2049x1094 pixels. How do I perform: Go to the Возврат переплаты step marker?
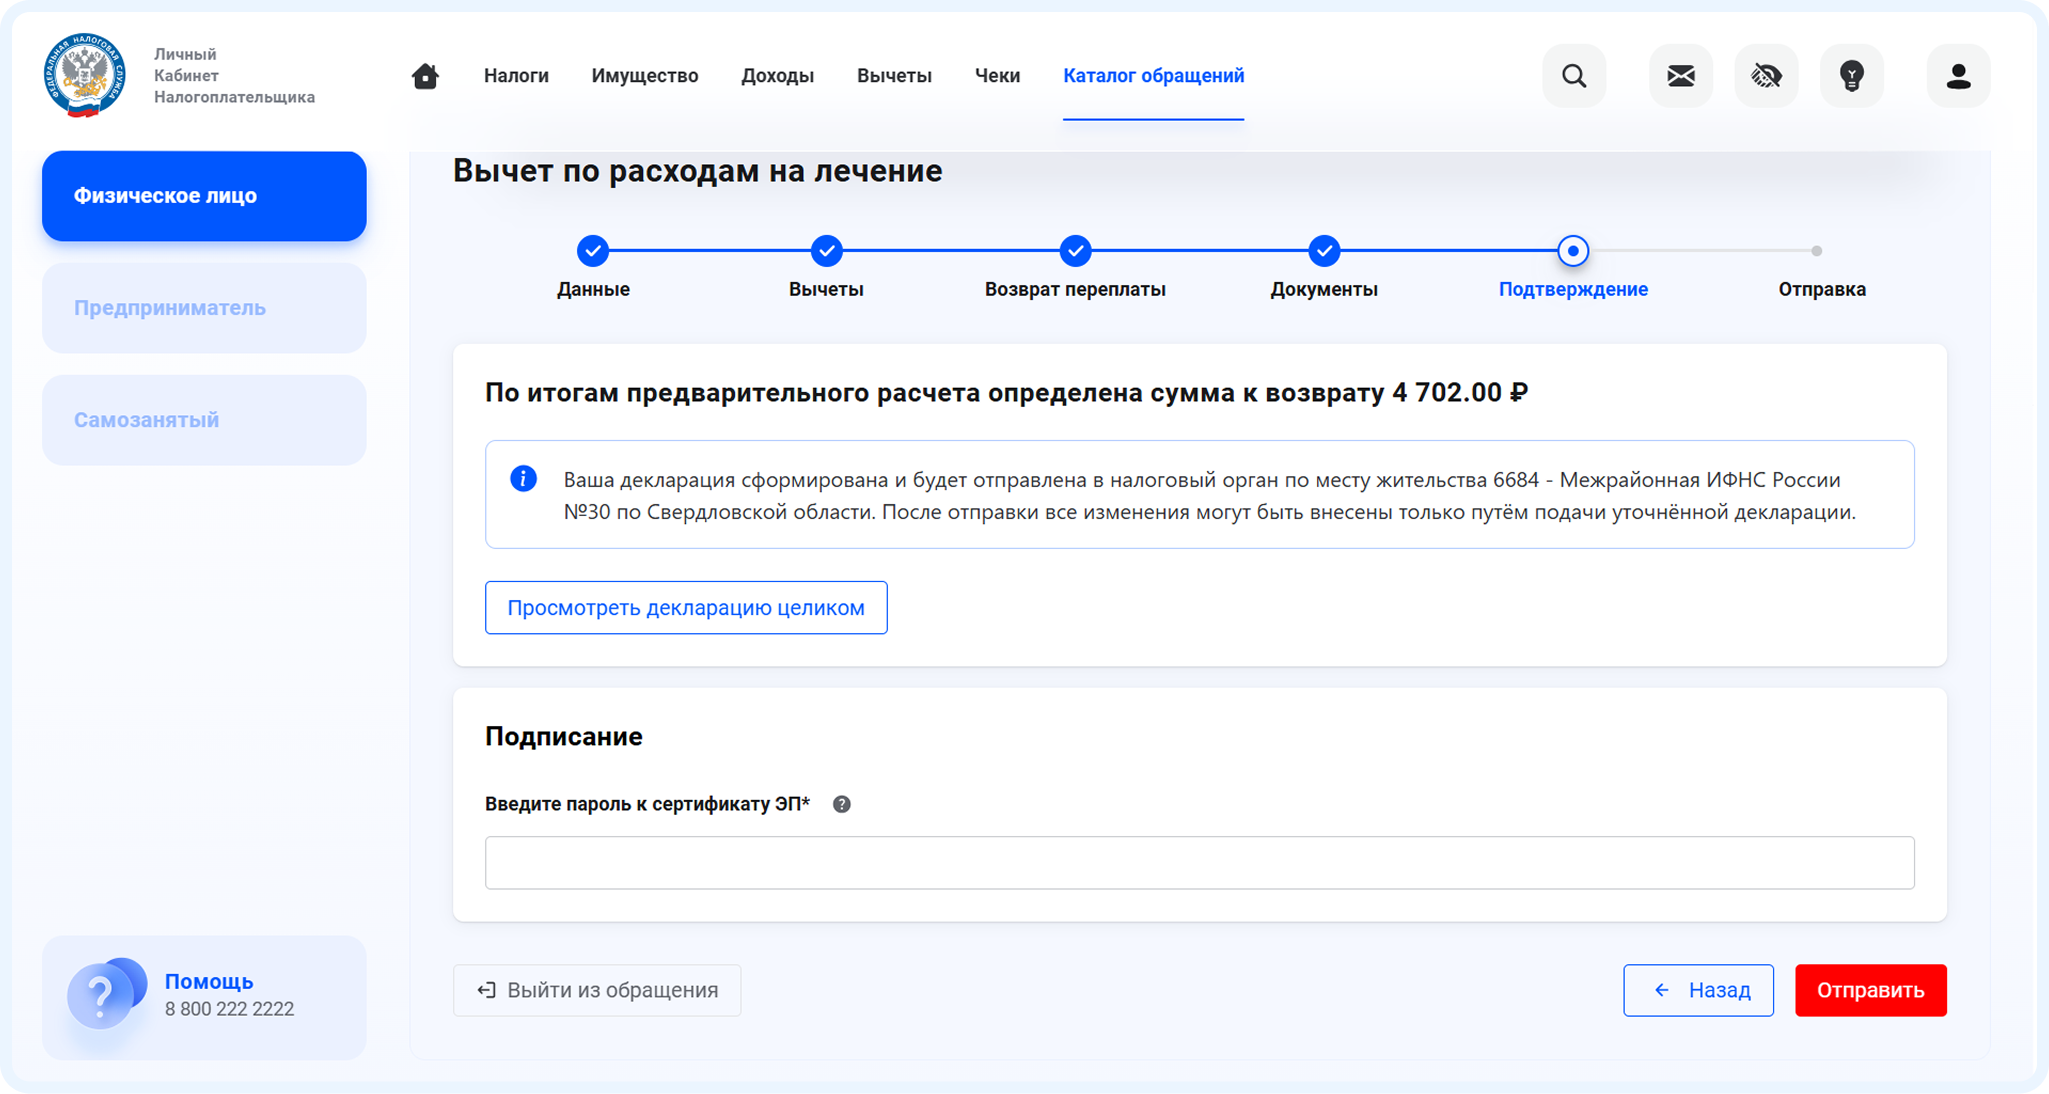1075,251
